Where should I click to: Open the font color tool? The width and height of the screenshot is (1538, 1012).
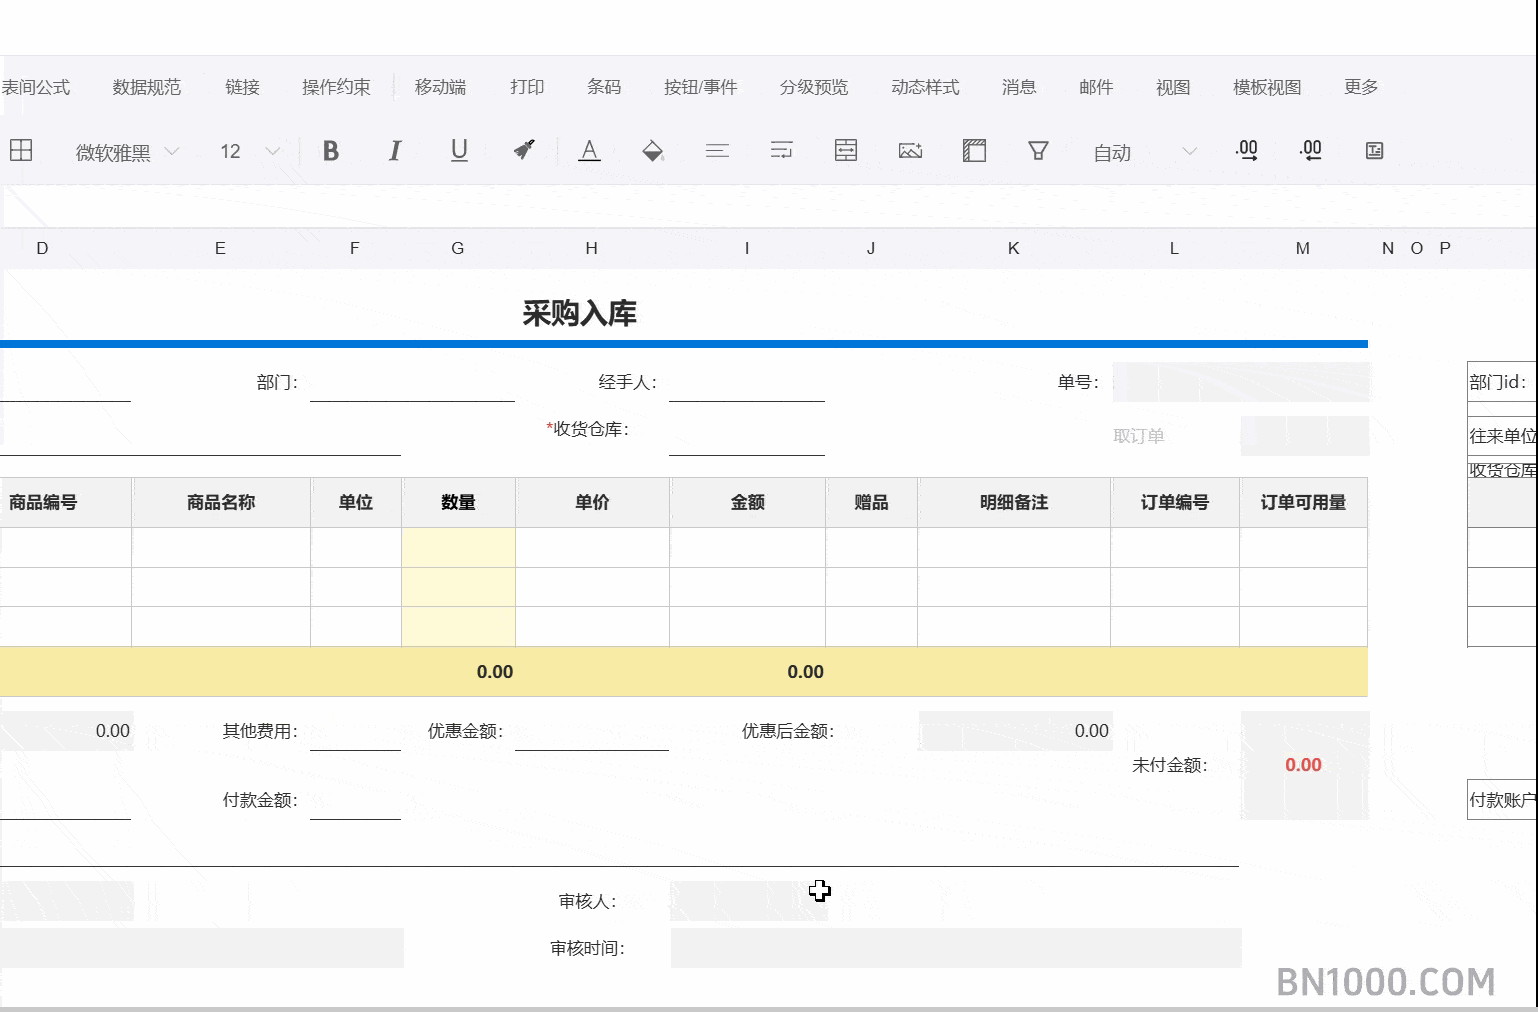(x=589, y=151)
